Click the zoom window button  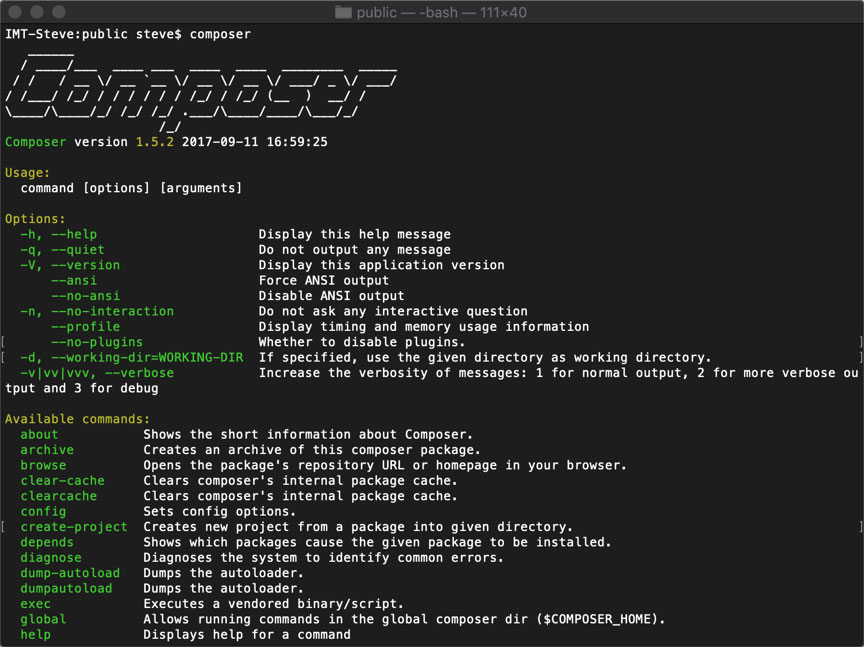coord(58,12)
